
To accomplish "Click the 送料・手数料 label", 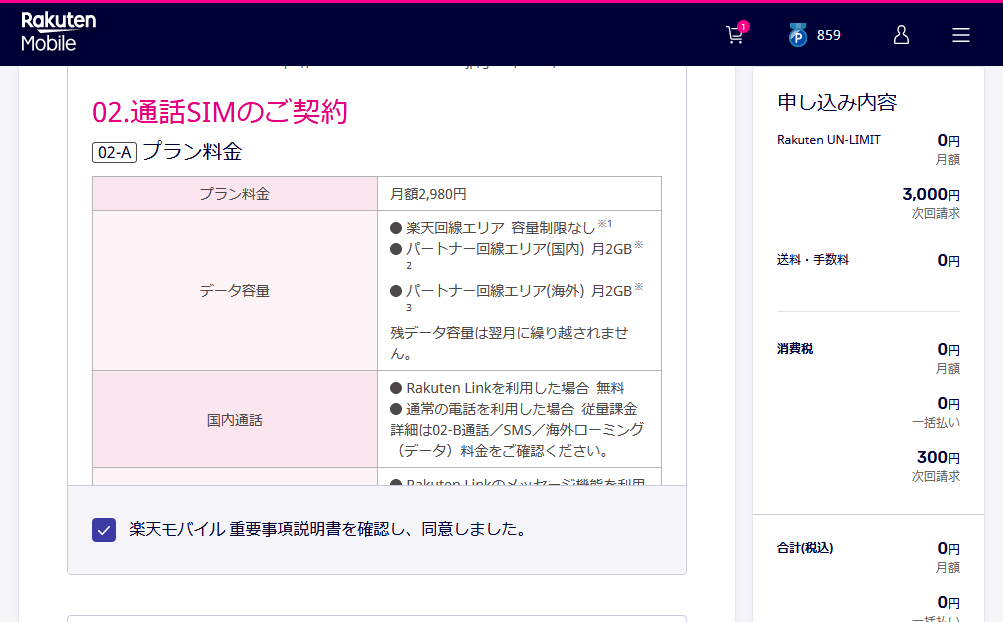I will point(812,259).
